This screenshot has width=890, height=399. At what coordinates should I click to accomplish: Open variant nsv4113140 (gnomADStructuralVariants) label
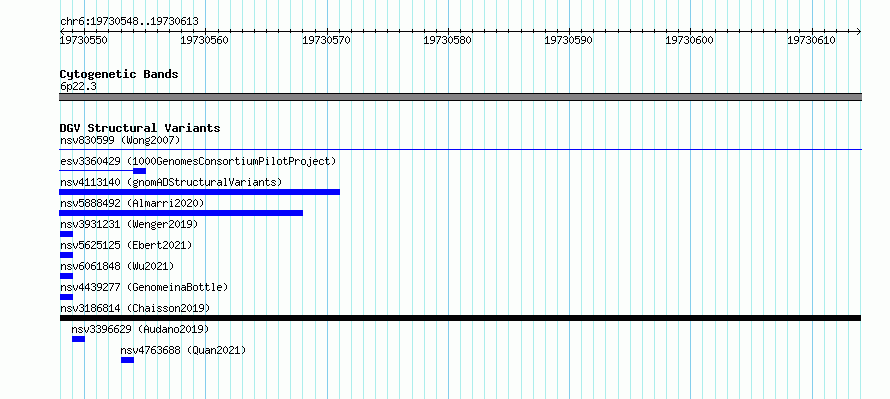coord(171,183)
